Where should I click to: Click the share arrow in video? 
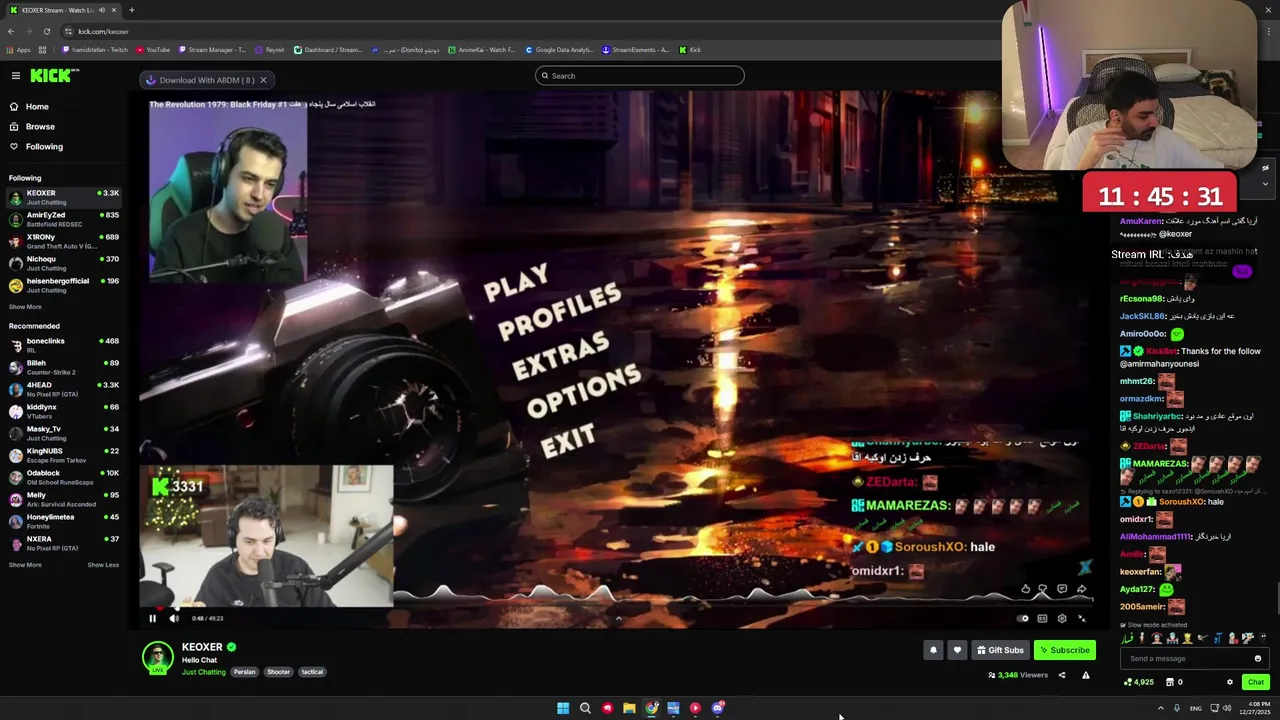pyautogui.click(x=1081, y=590)
